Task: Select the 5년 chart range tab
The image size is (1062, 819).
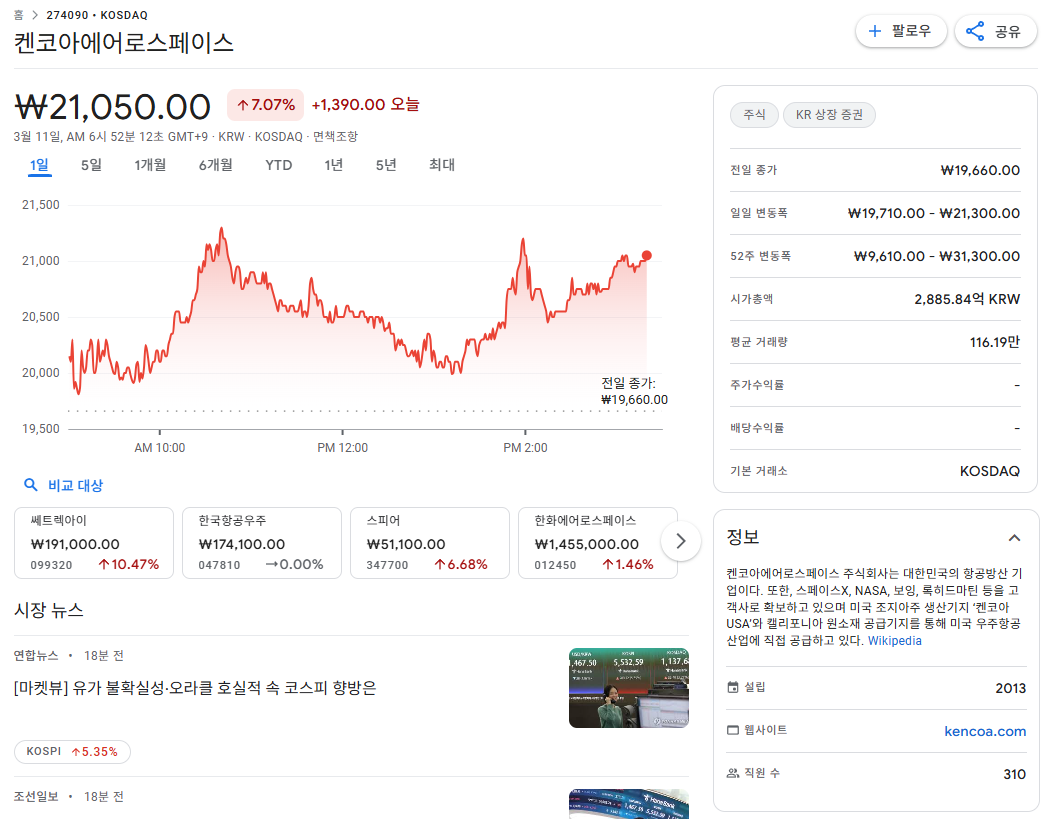Action: tap(386, 165)
